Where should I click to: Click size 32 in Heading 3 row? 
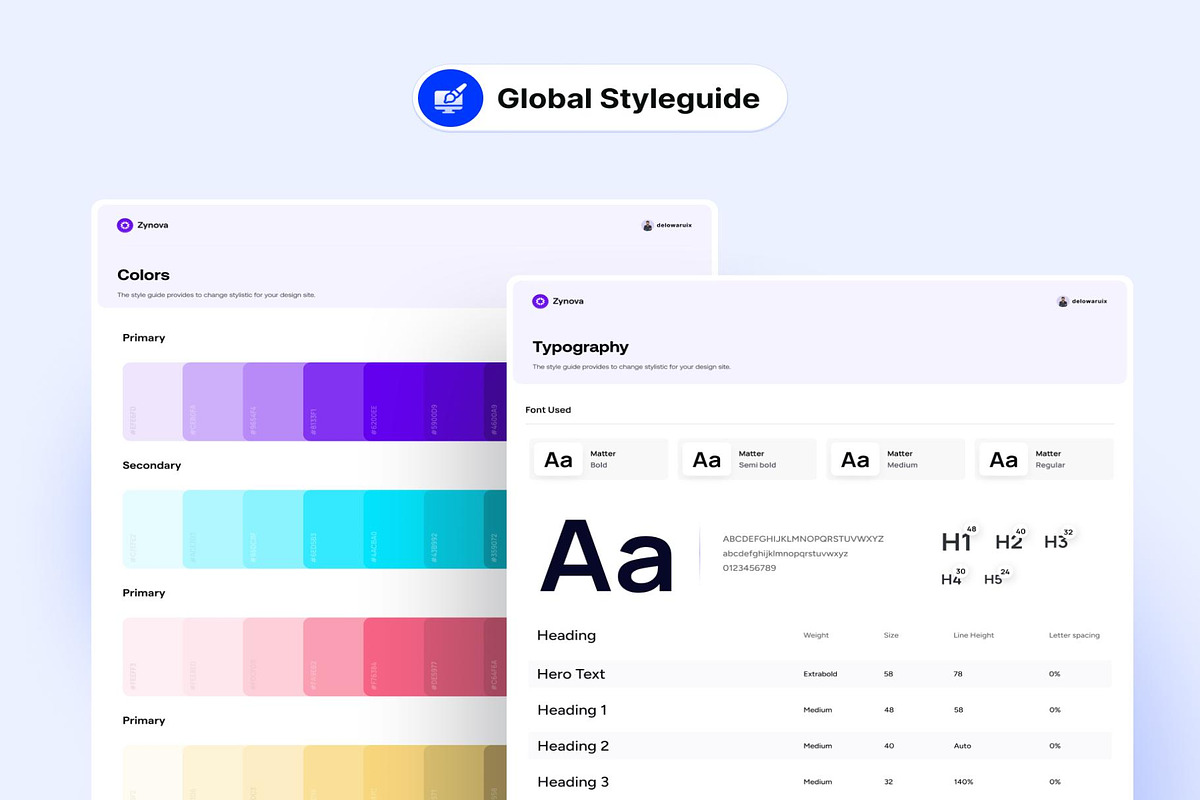point(889,782)
